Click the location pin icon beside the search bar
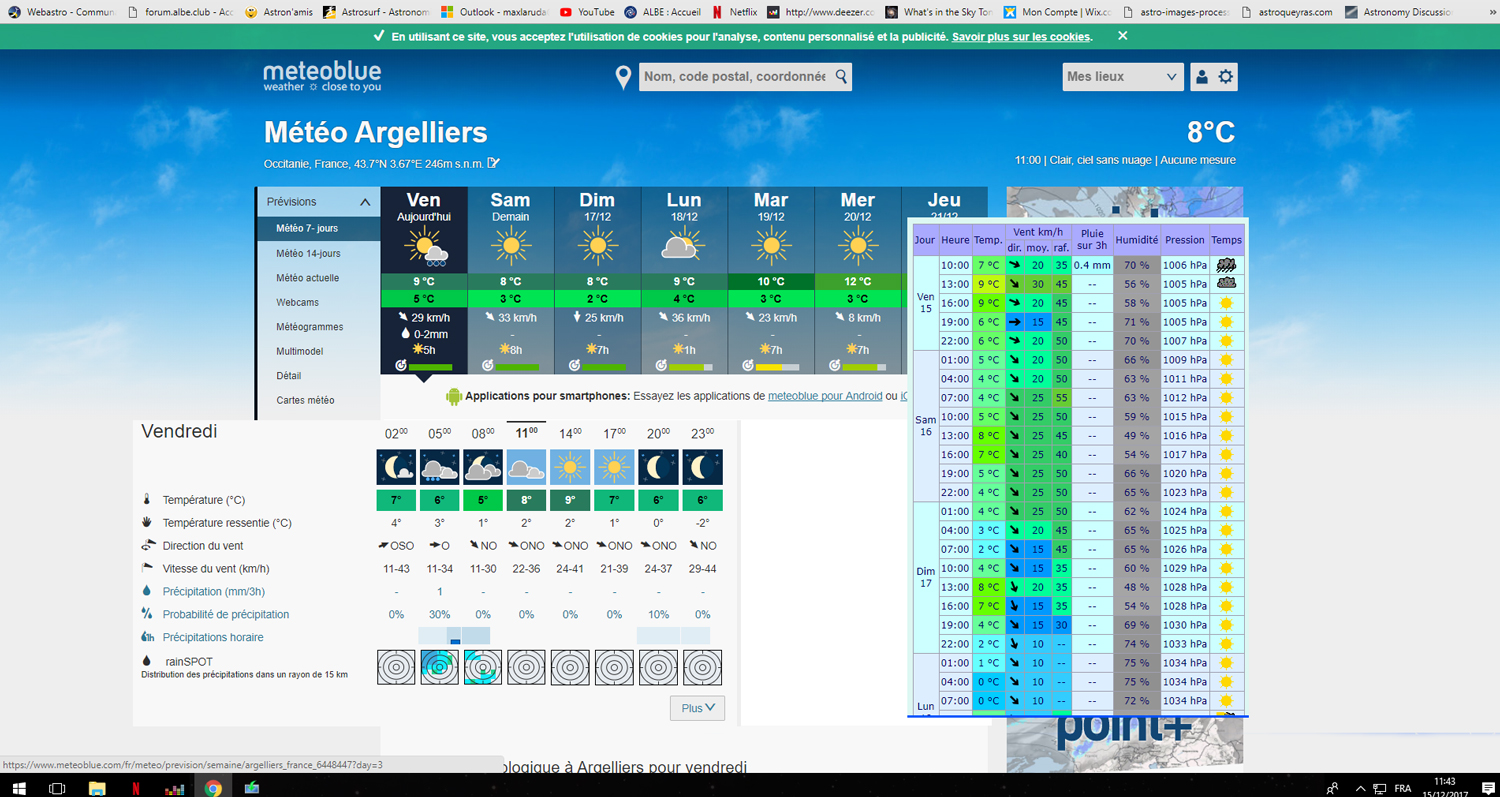The width and height of the screenshot is (1500, 797). 624,76
